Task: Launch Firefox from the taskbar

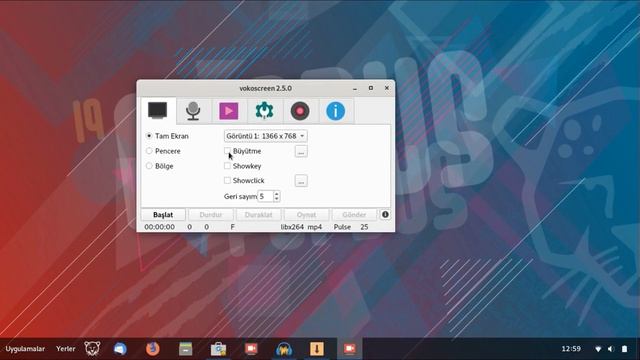Action: click(x=153, y=349)
